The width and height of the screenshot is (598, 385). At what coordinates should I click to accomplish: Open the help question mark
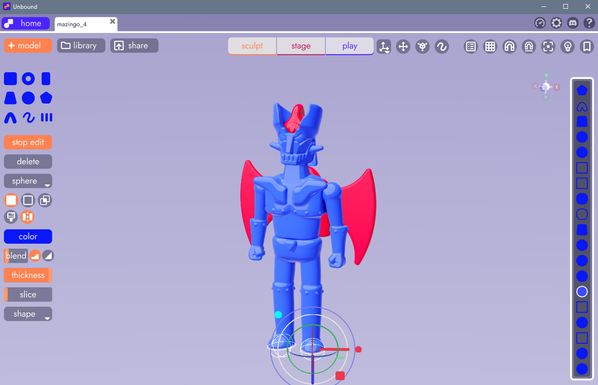tap(589, 23)
